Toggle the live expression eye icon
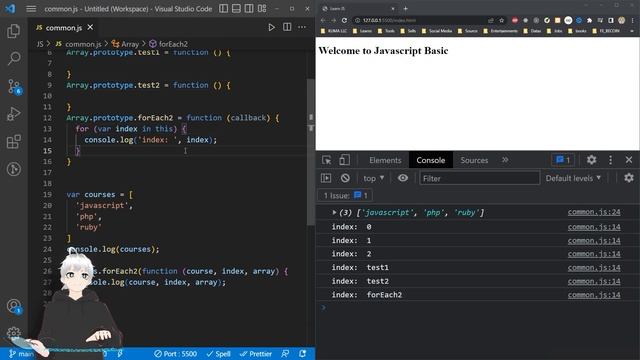This screenshot has width=640, height=360. [402, 178]
